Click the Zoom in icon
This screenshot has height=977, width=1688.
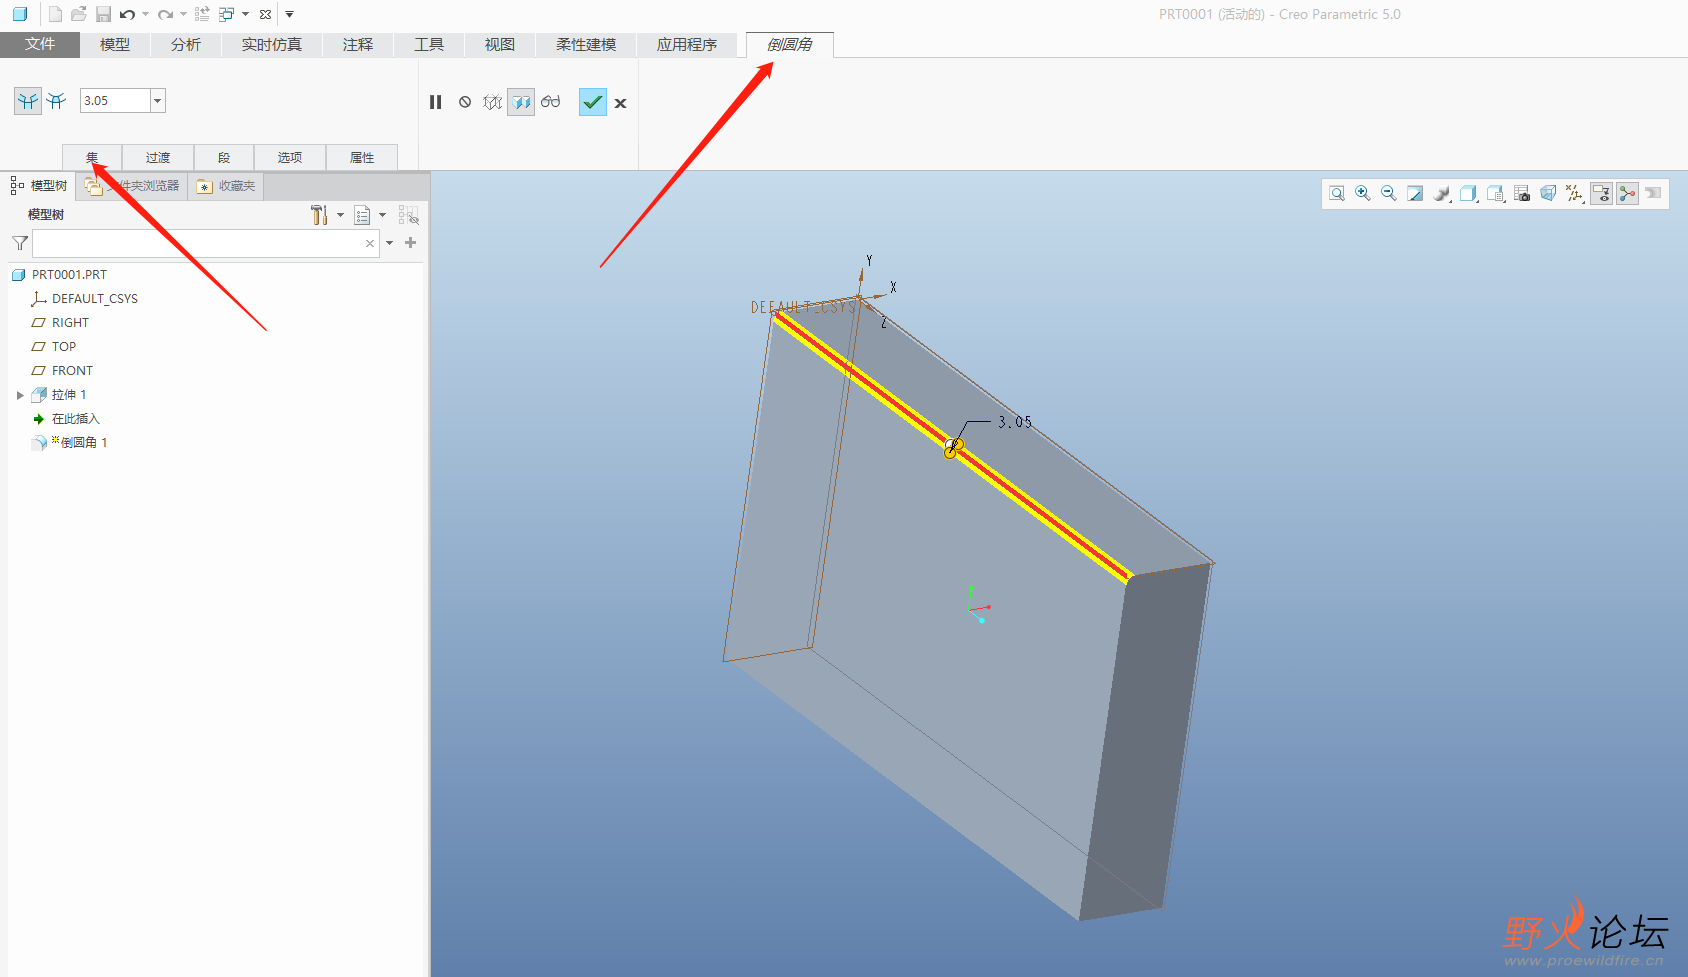1363,194
